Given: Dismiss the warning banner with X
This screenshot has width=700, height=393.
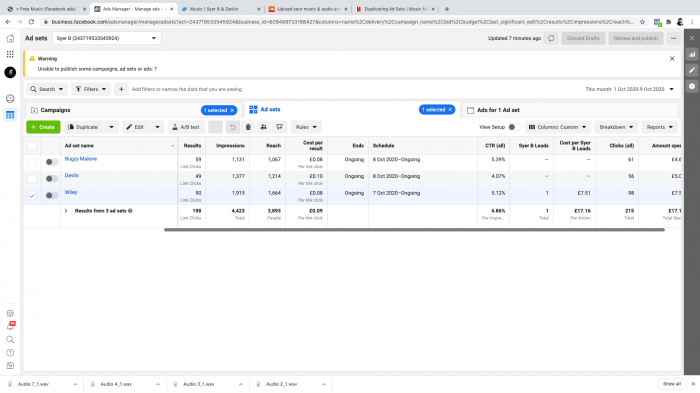Looking at the screenshot, I should (672, 59).
